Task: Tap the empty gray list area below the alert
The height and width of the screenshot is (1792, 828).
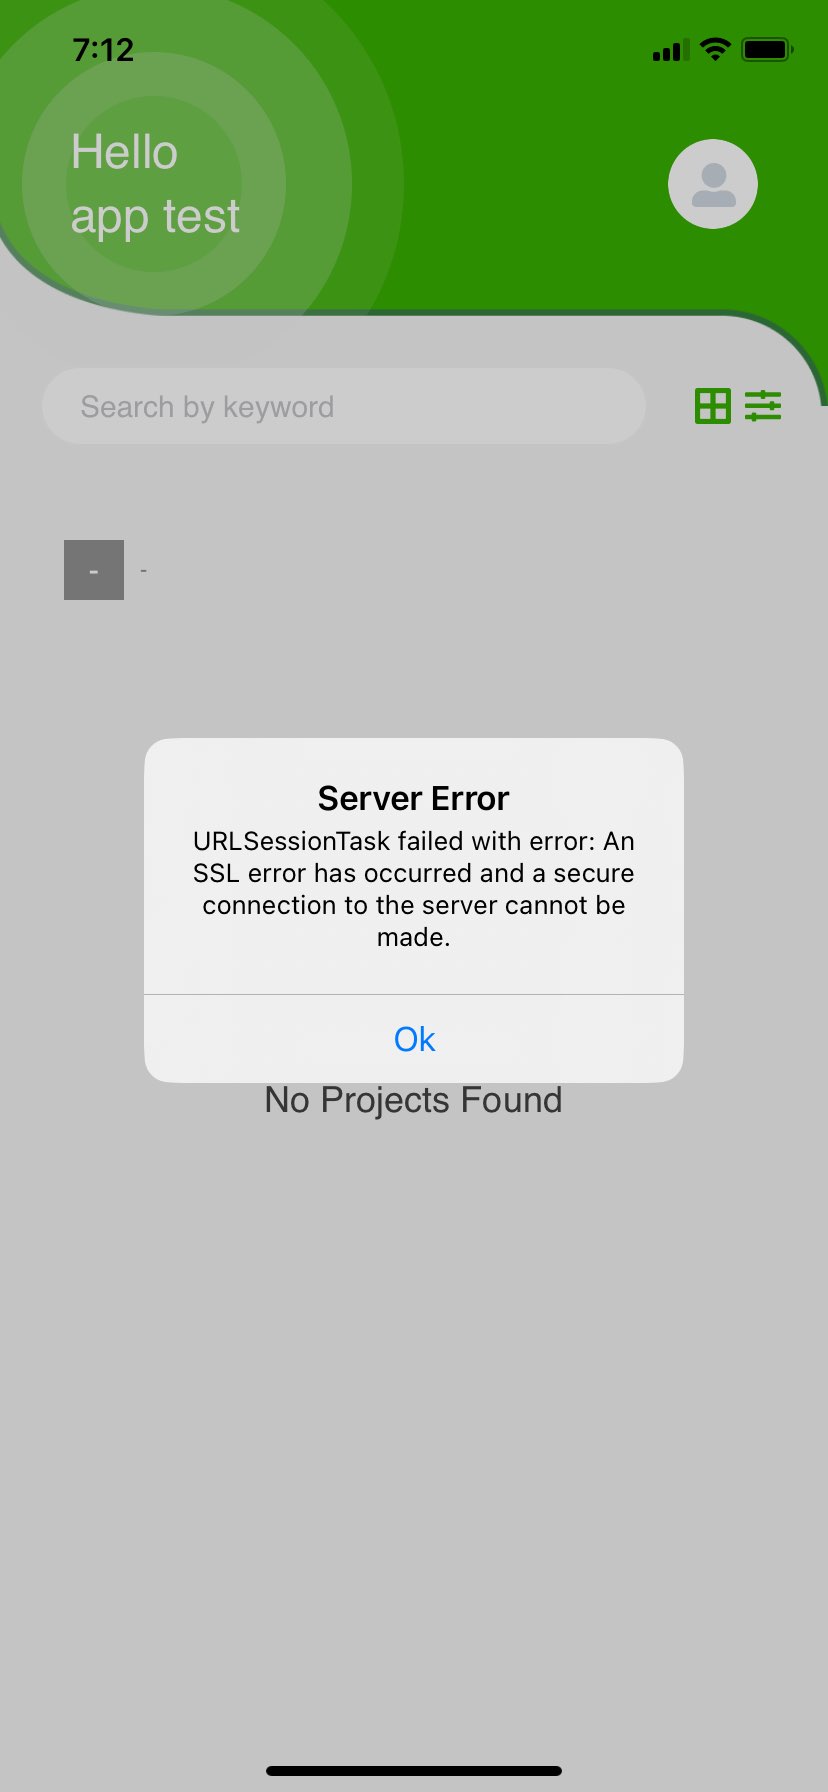Action: point(414,1430)
